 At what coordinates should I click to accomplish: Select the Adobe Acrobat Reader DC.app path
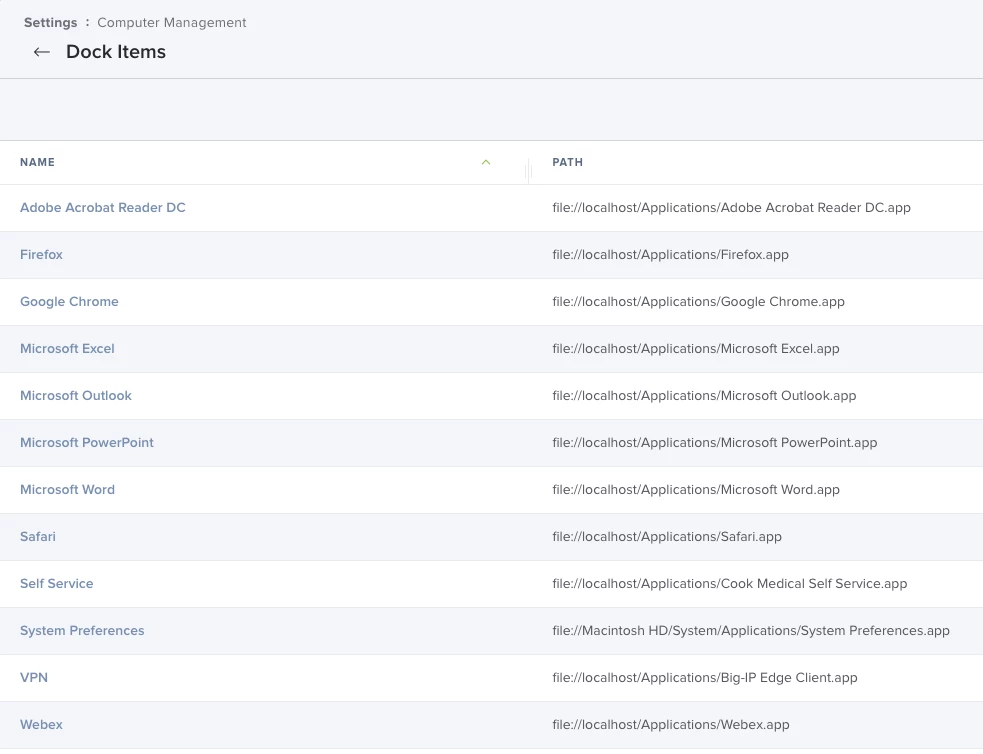point(732,207)
